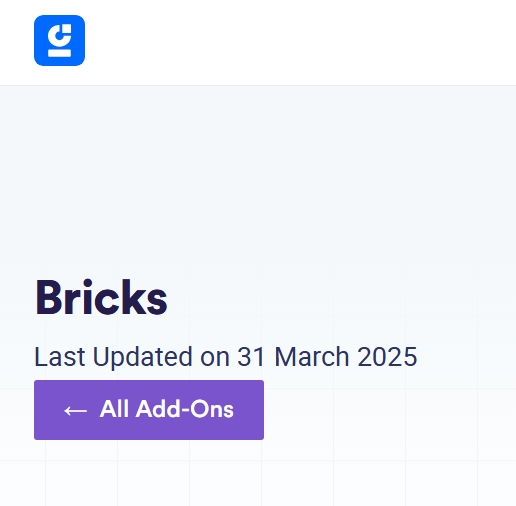Click the blue site logo in the header
516x506 pixels.
click(x=59, y=40)
